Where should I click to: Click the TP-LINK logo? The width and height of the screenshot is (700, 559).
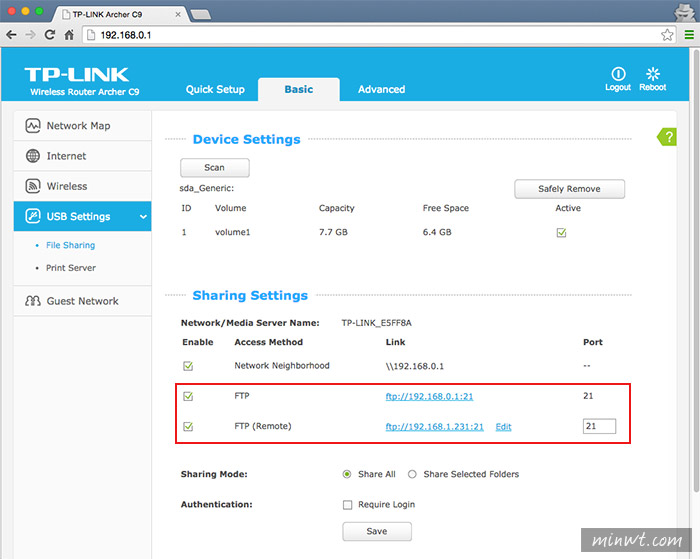pyautogui.click(x=77, y=75)
